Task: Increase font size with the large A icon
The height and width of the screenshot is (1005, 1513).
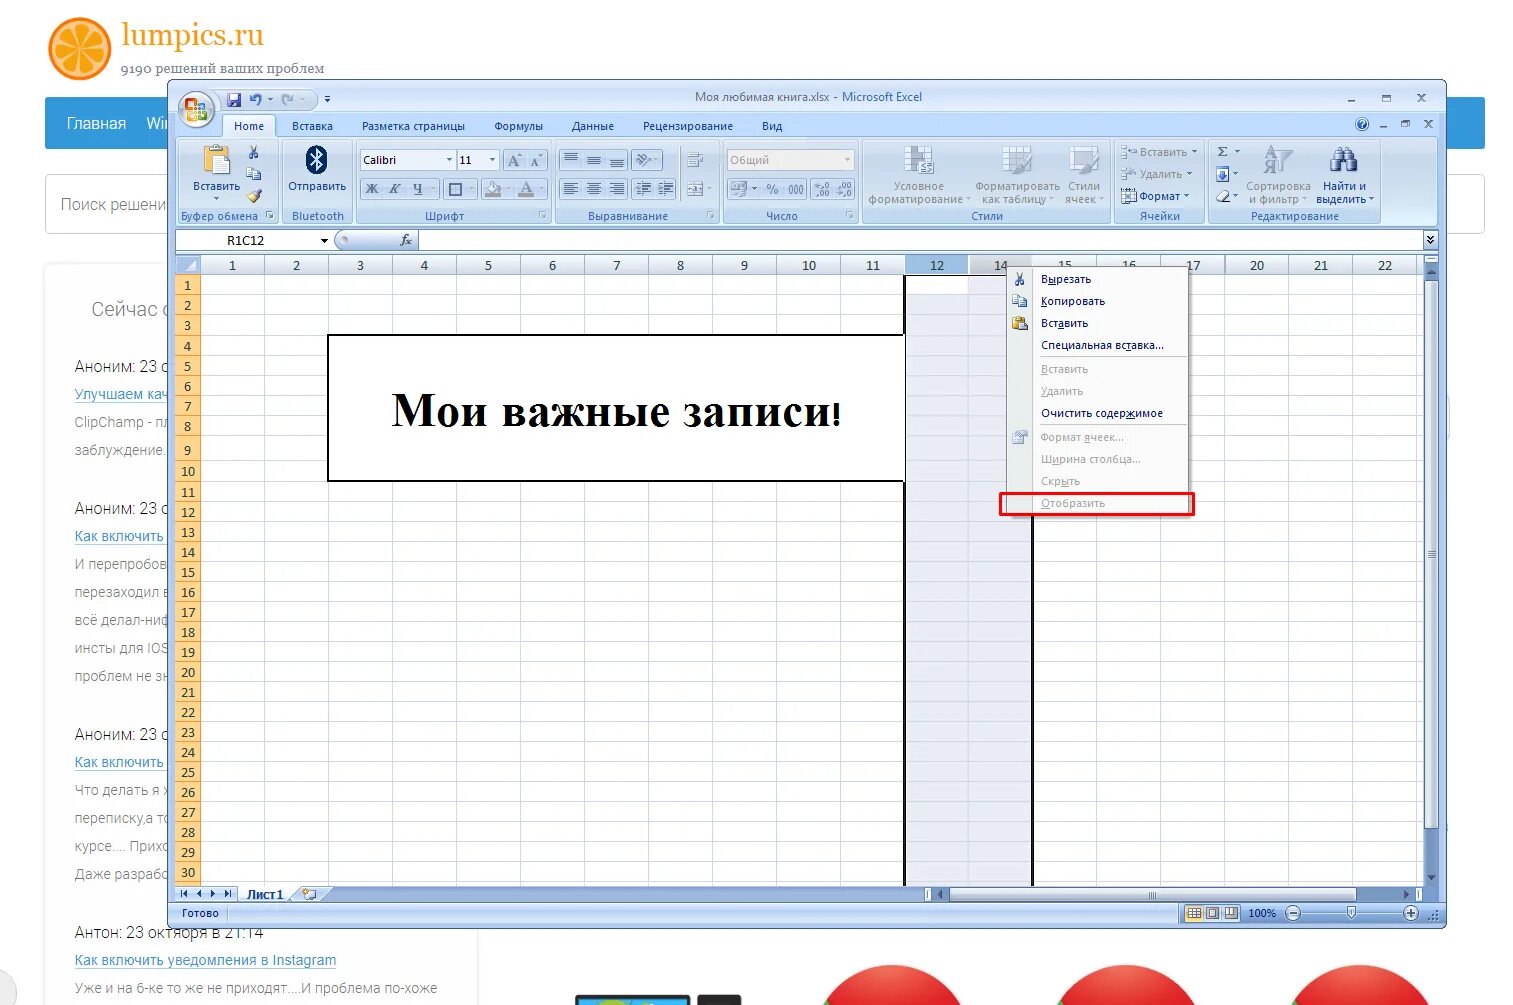Action: [x=514, y=160]
